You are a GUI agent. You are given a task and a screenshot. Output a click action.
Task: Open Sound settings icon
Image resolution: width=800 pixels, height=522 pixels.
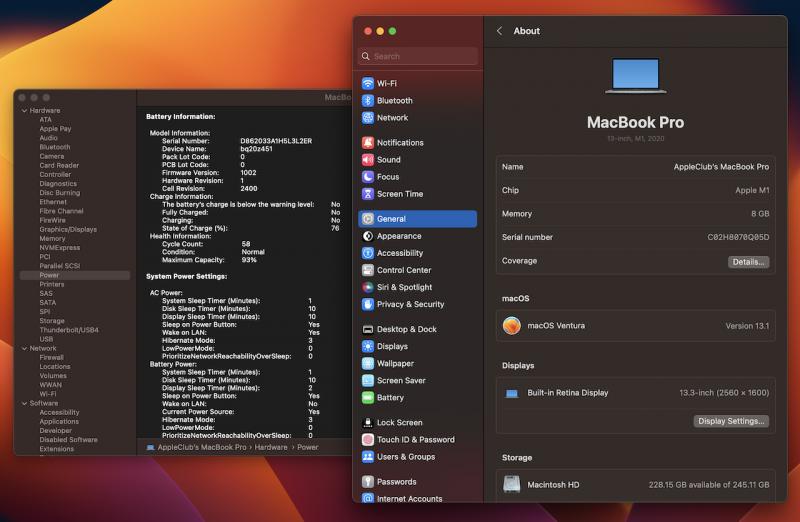[x=368, y=160]
